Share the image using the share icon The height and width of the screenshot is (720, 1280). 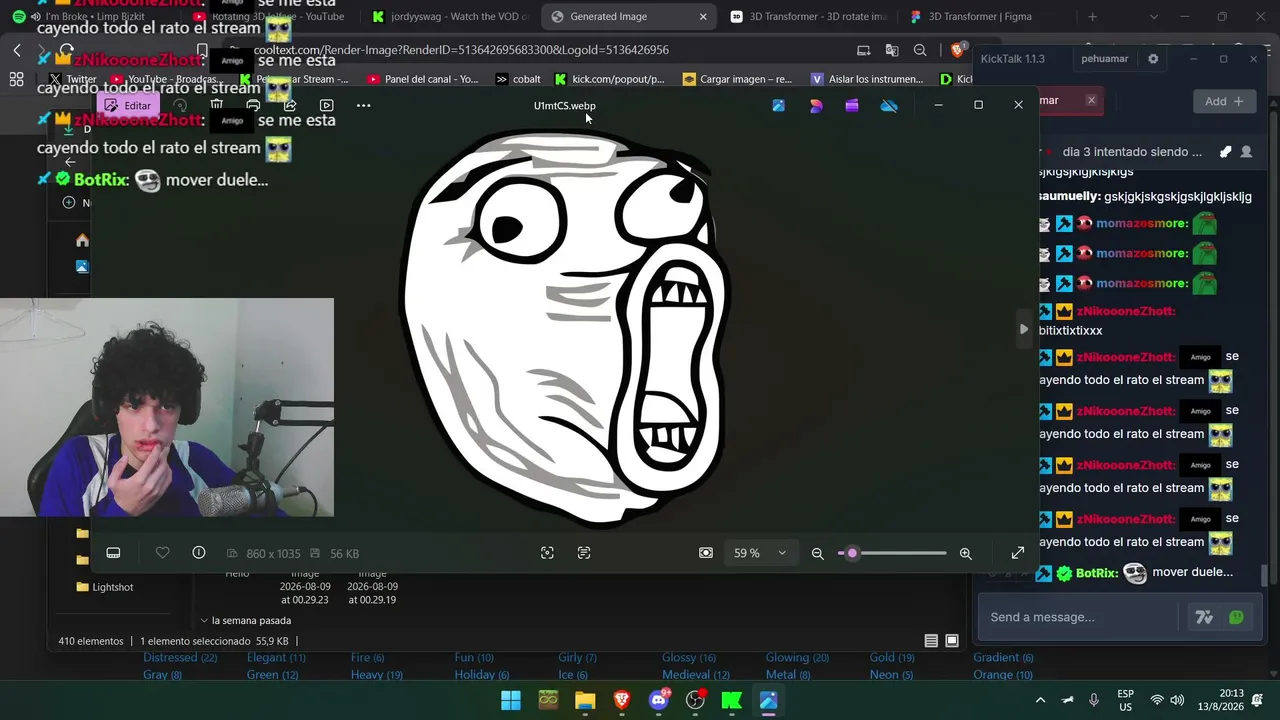pyautogui.click(x=290, y=105)
